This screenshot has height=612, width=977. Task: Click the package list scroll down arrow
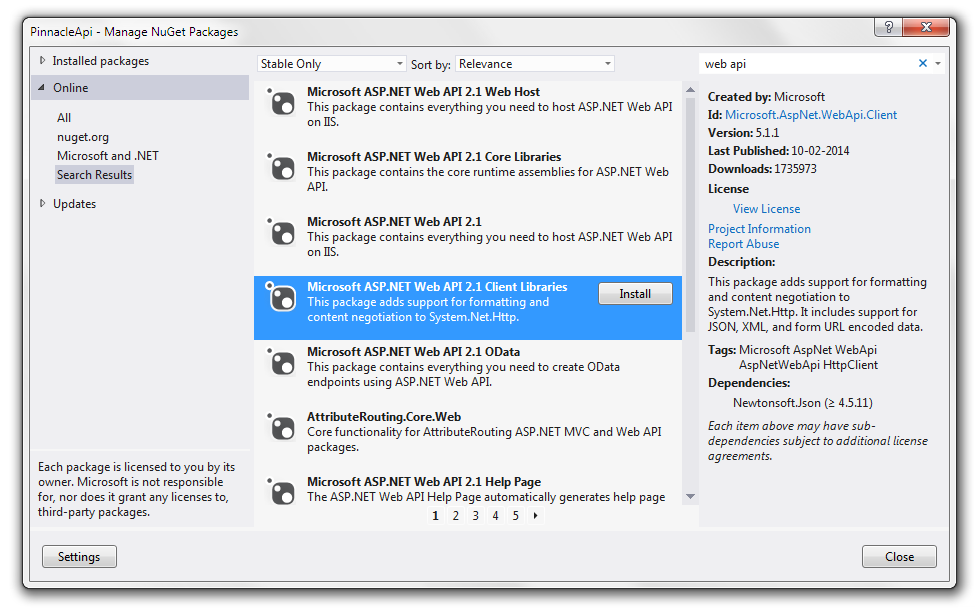pyautogui.click(x=690, y=497)
